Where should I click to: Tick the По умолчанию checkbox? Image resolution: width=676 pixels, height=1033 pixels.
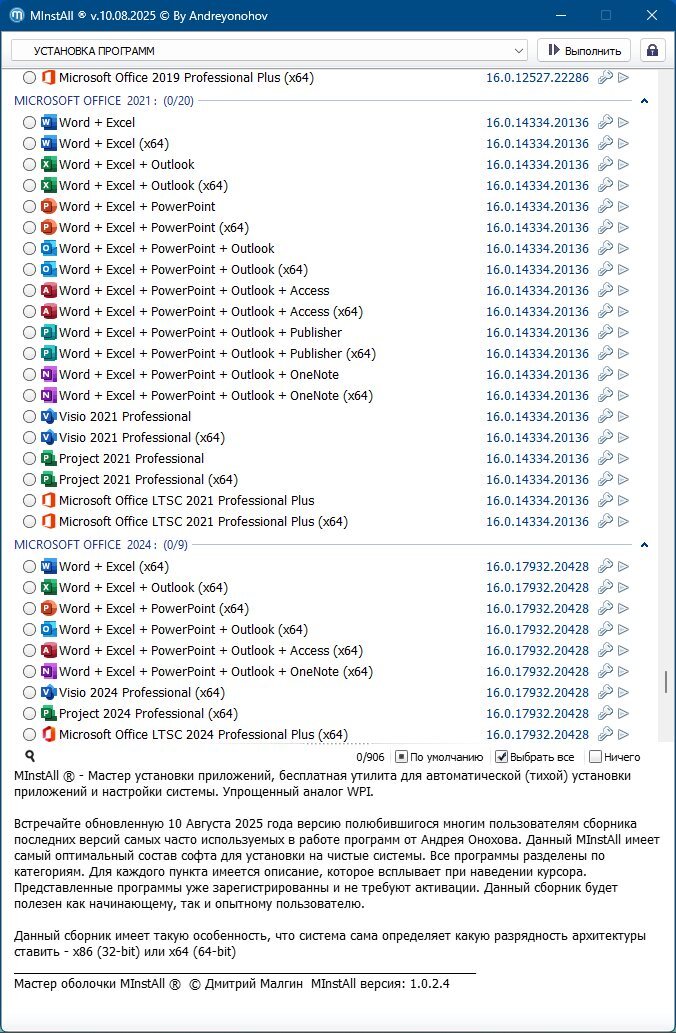(401, 757)
